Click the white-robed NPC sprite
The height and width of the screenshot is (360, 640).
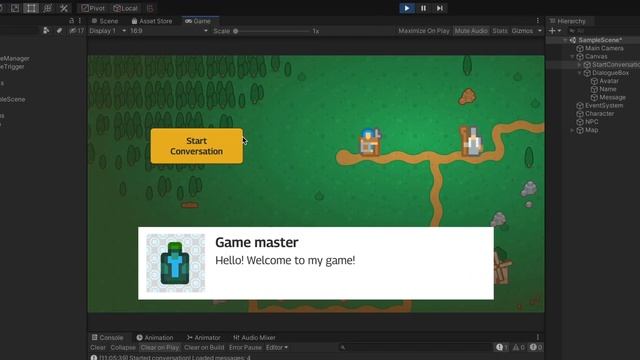coord(472,141)
